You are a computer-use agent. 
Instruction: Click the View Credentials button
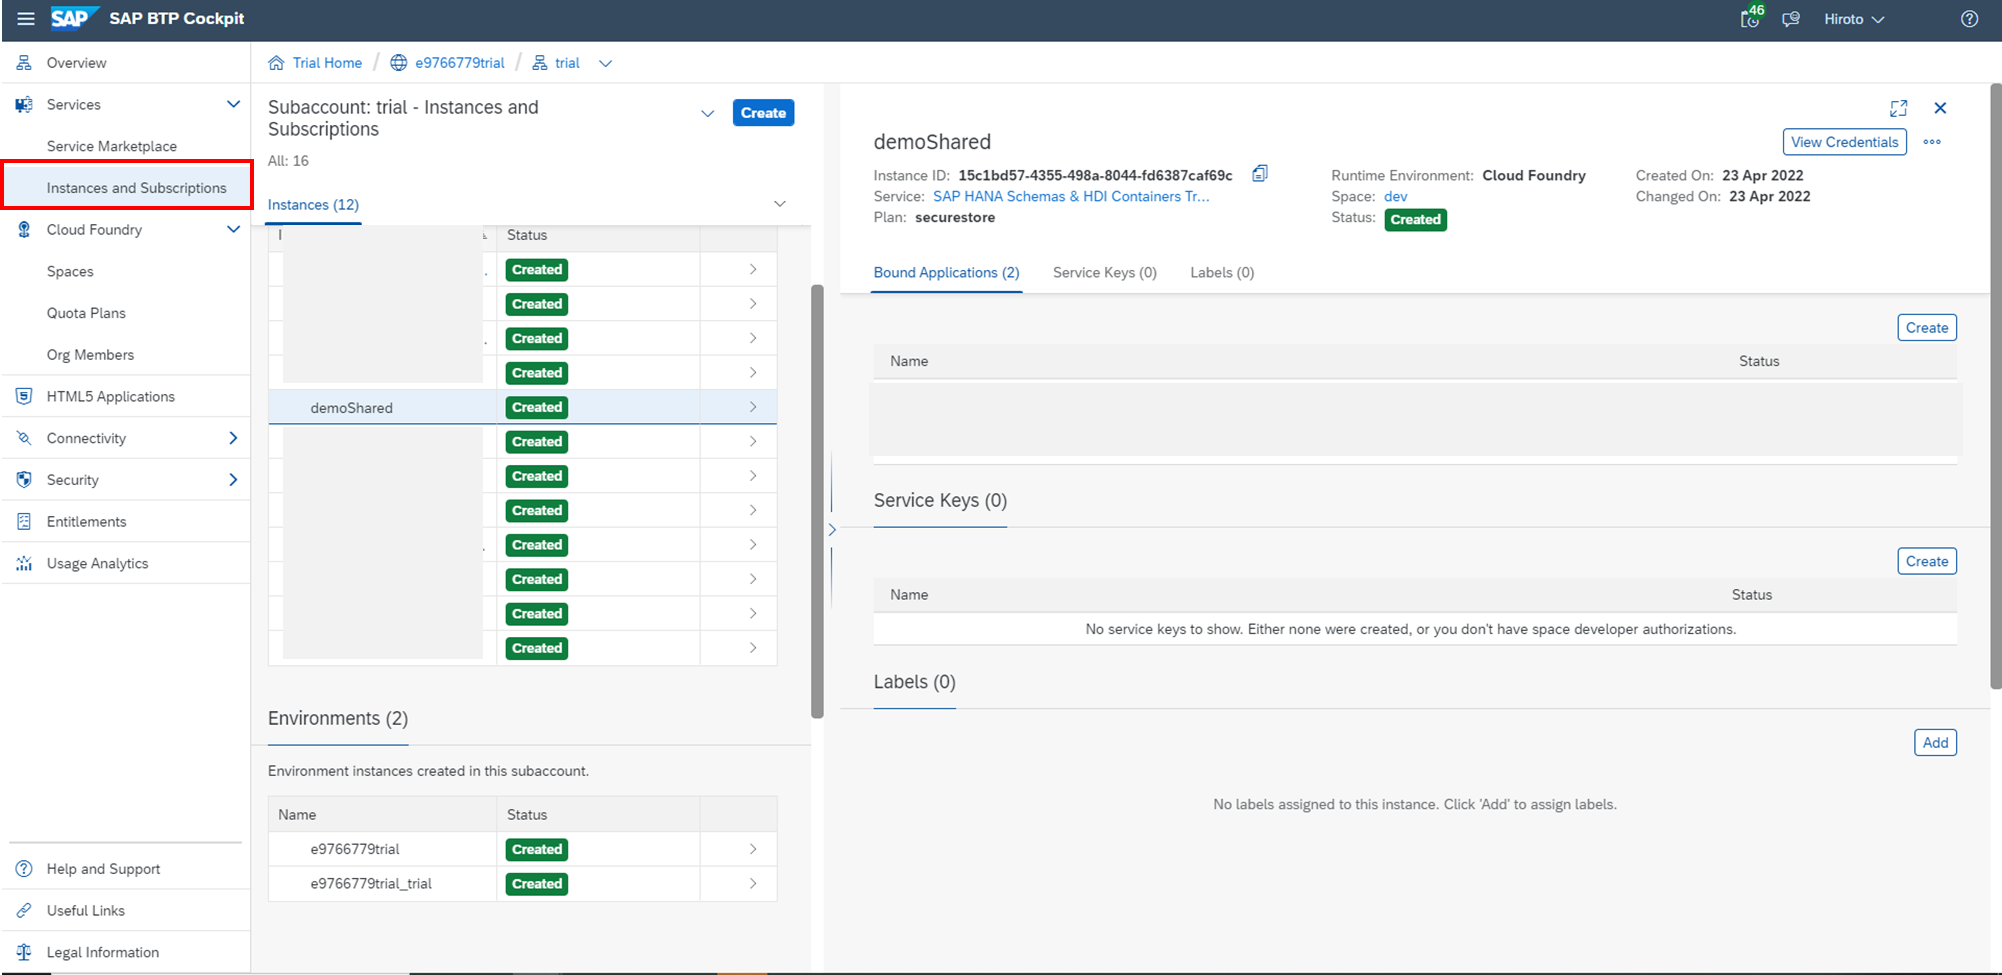click(x=1844, y=141)
